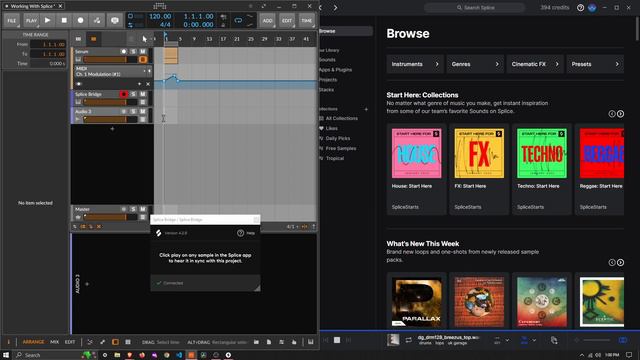Disarm the red record button on Splice Bridge

click(123, 94)
